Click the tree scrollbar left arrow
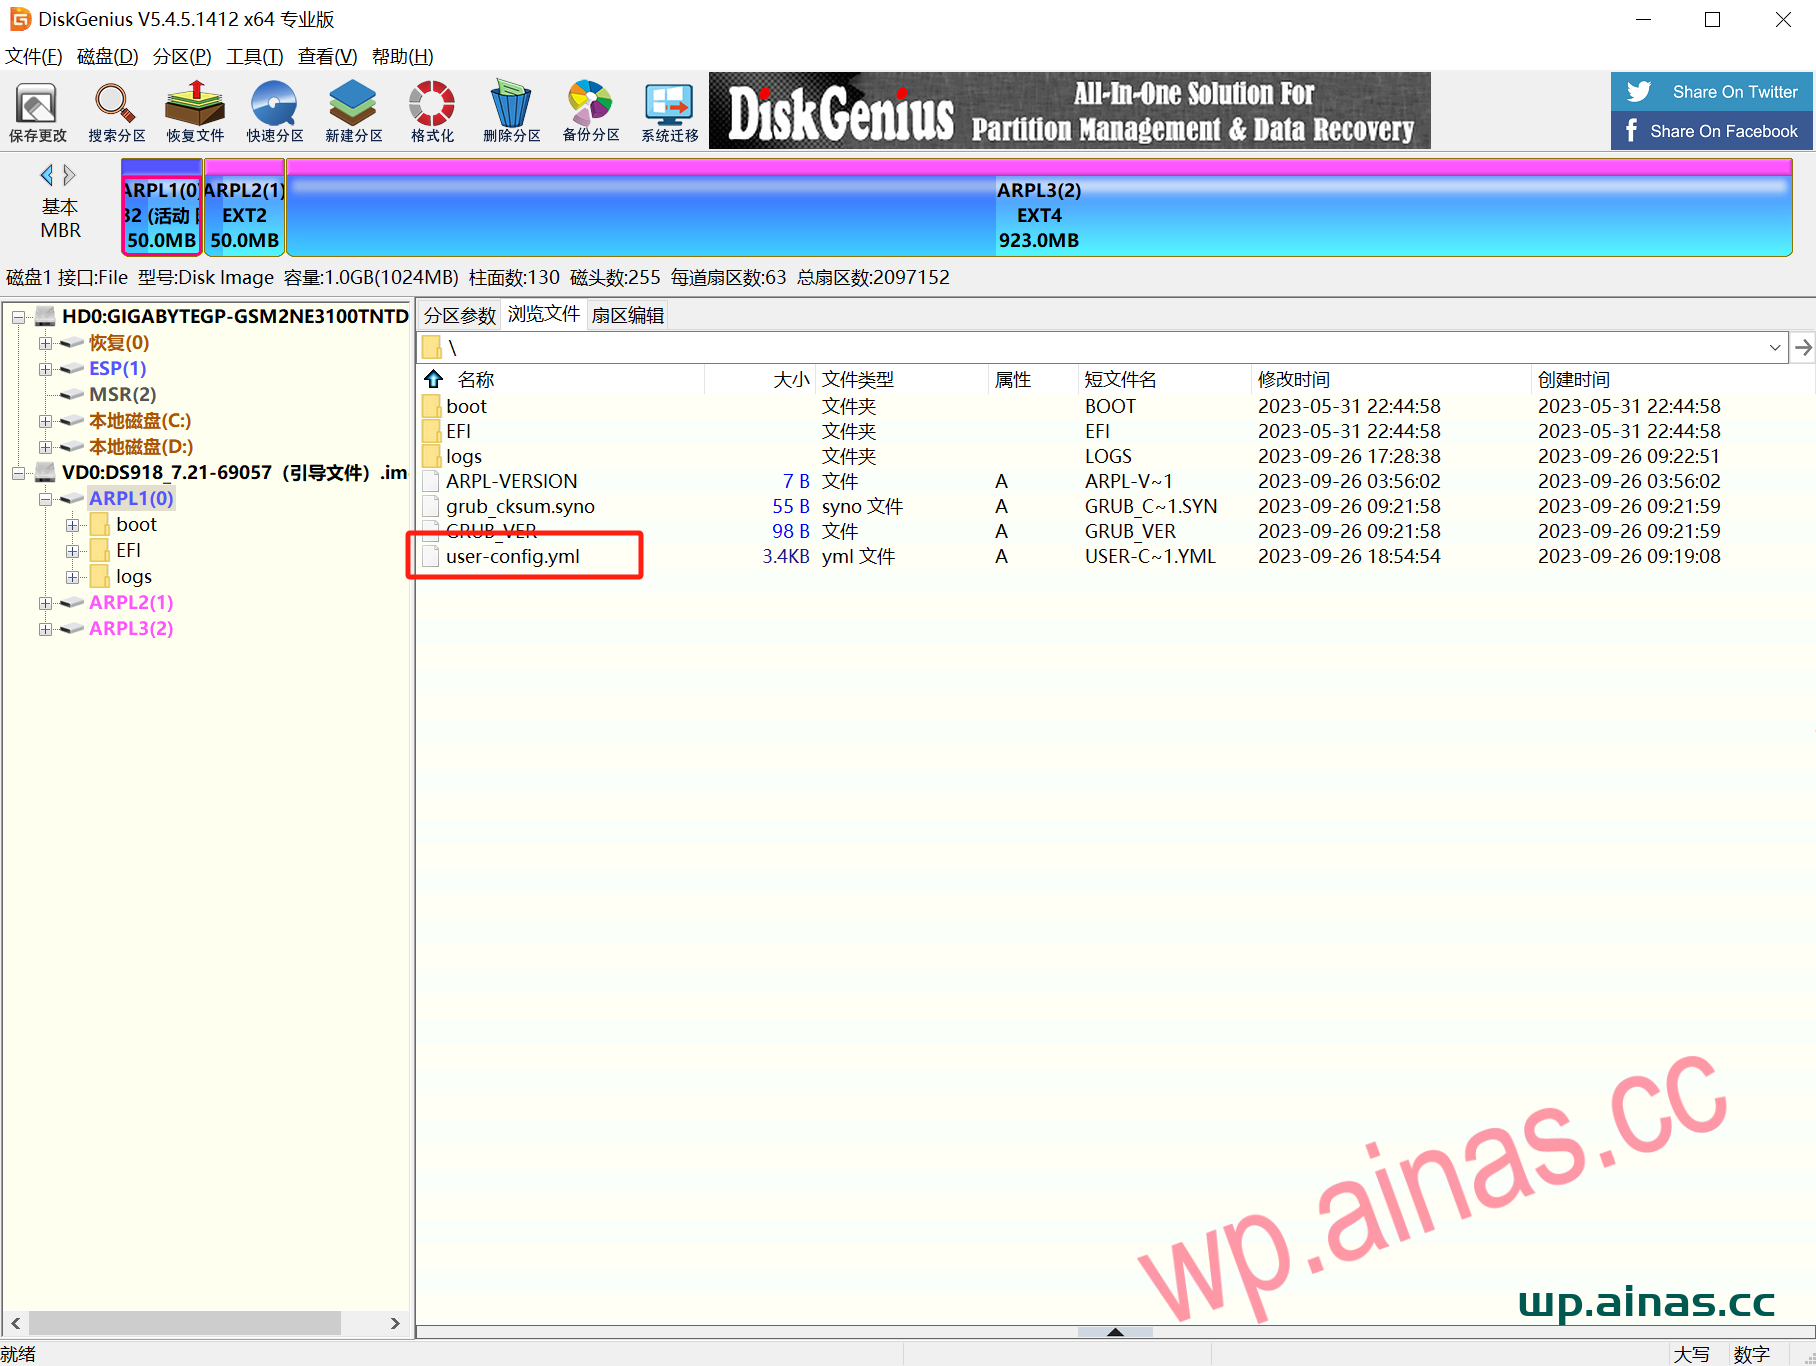Image resolution: width=1816 pixels, height=1366 pixels. click(15, 1323)
